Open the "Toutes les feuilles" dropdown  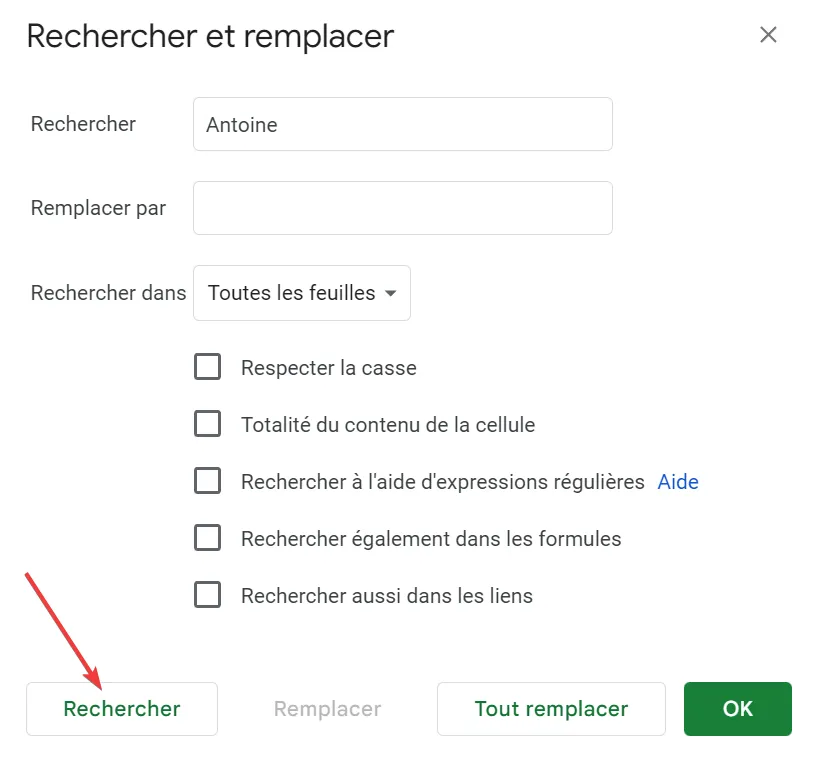(301, 293)
